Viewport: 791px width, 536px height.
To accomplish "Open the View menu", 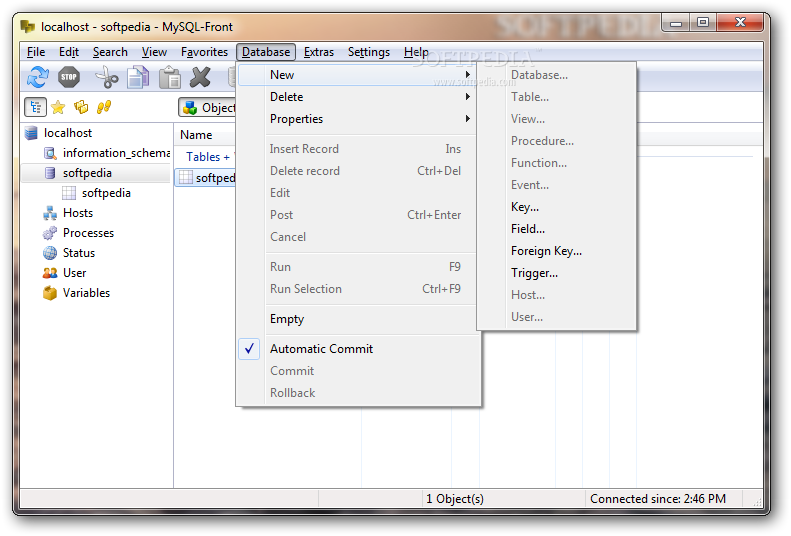I will [x=154, y=52].
